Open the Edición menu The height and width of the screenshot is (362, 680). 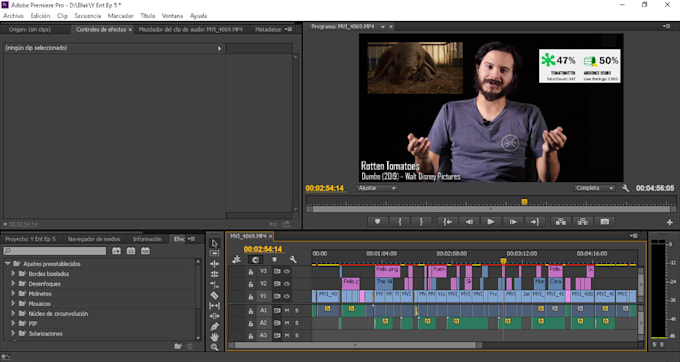40,16
